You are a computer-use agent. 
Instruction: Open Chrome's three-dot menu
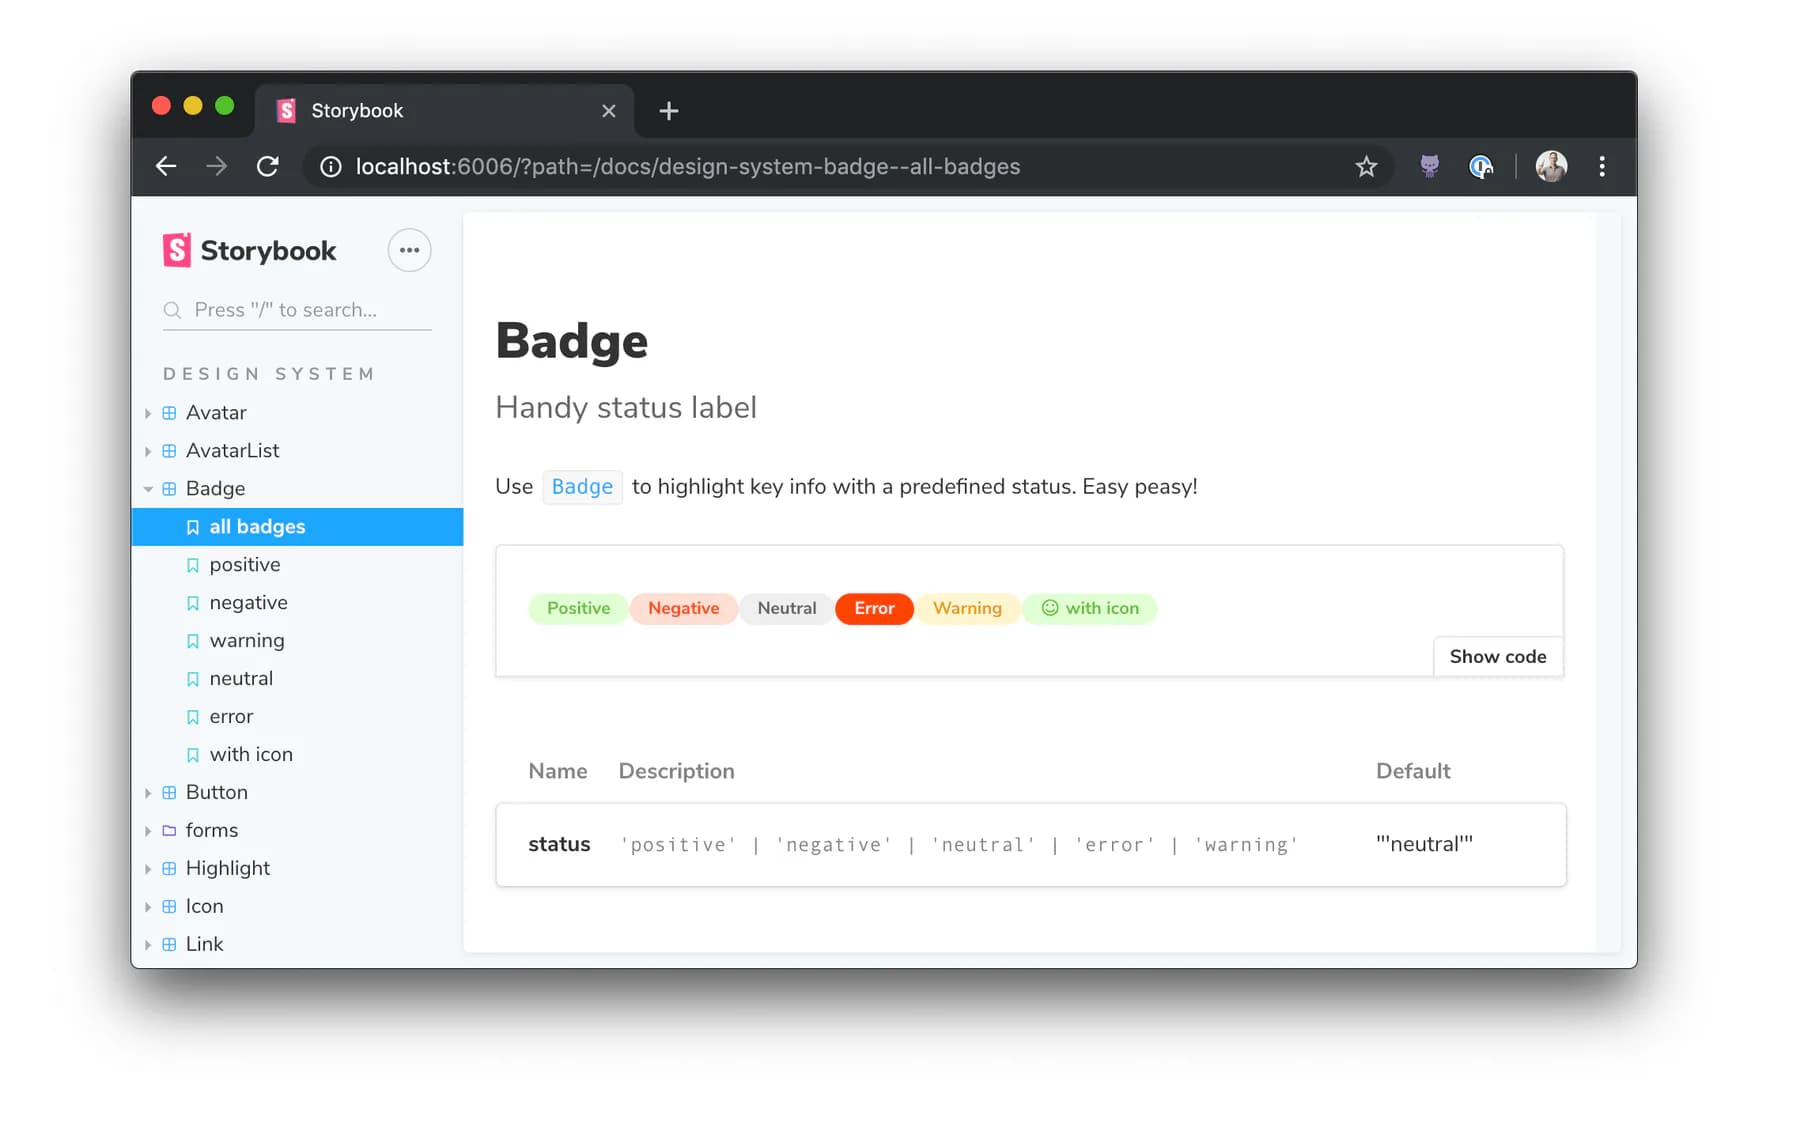[x=1602, y=166]
